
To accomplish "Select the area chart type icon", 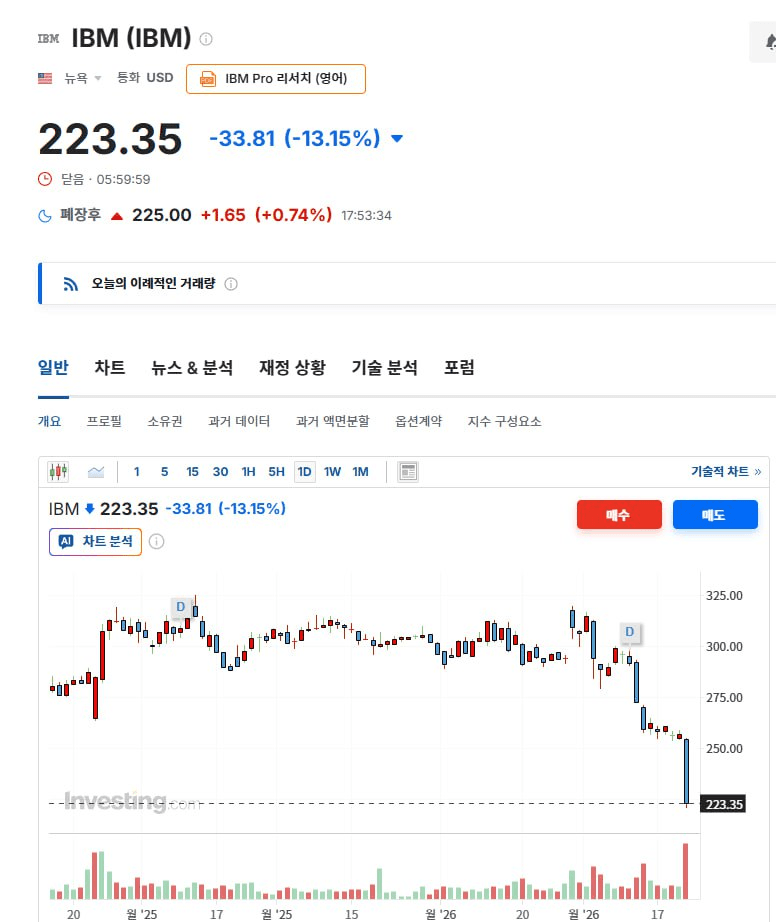I will click(96, 472).
